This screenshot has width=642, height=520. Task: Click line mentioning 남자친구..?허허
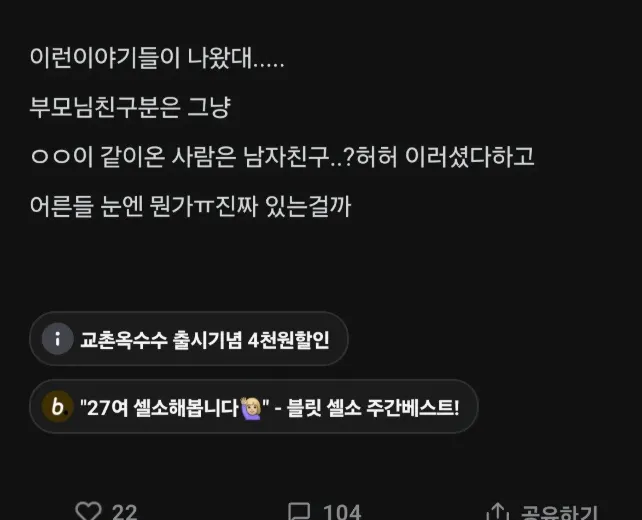tap(282, 157)
